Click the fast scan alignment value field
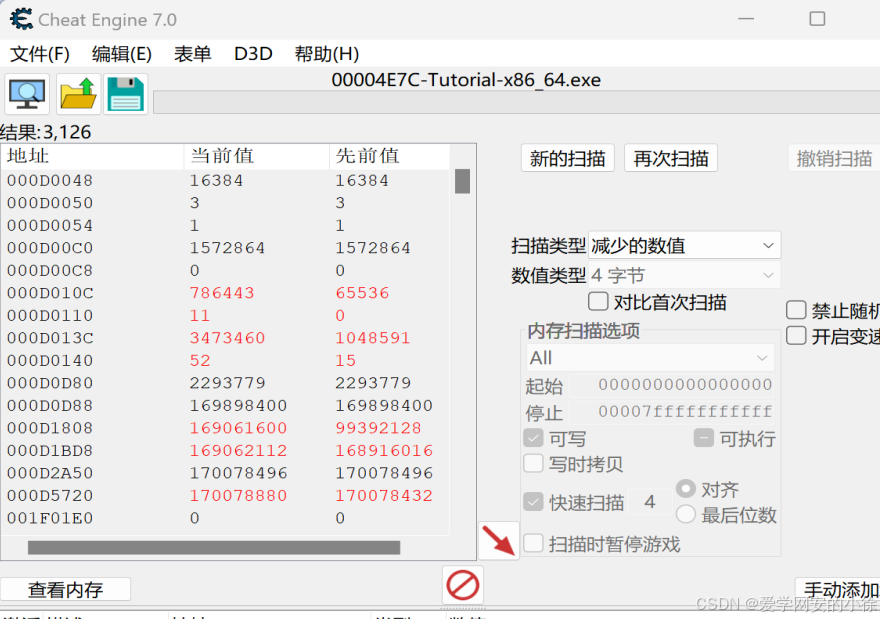This screenshot has width=881, height=619. (x=650, y=502)
